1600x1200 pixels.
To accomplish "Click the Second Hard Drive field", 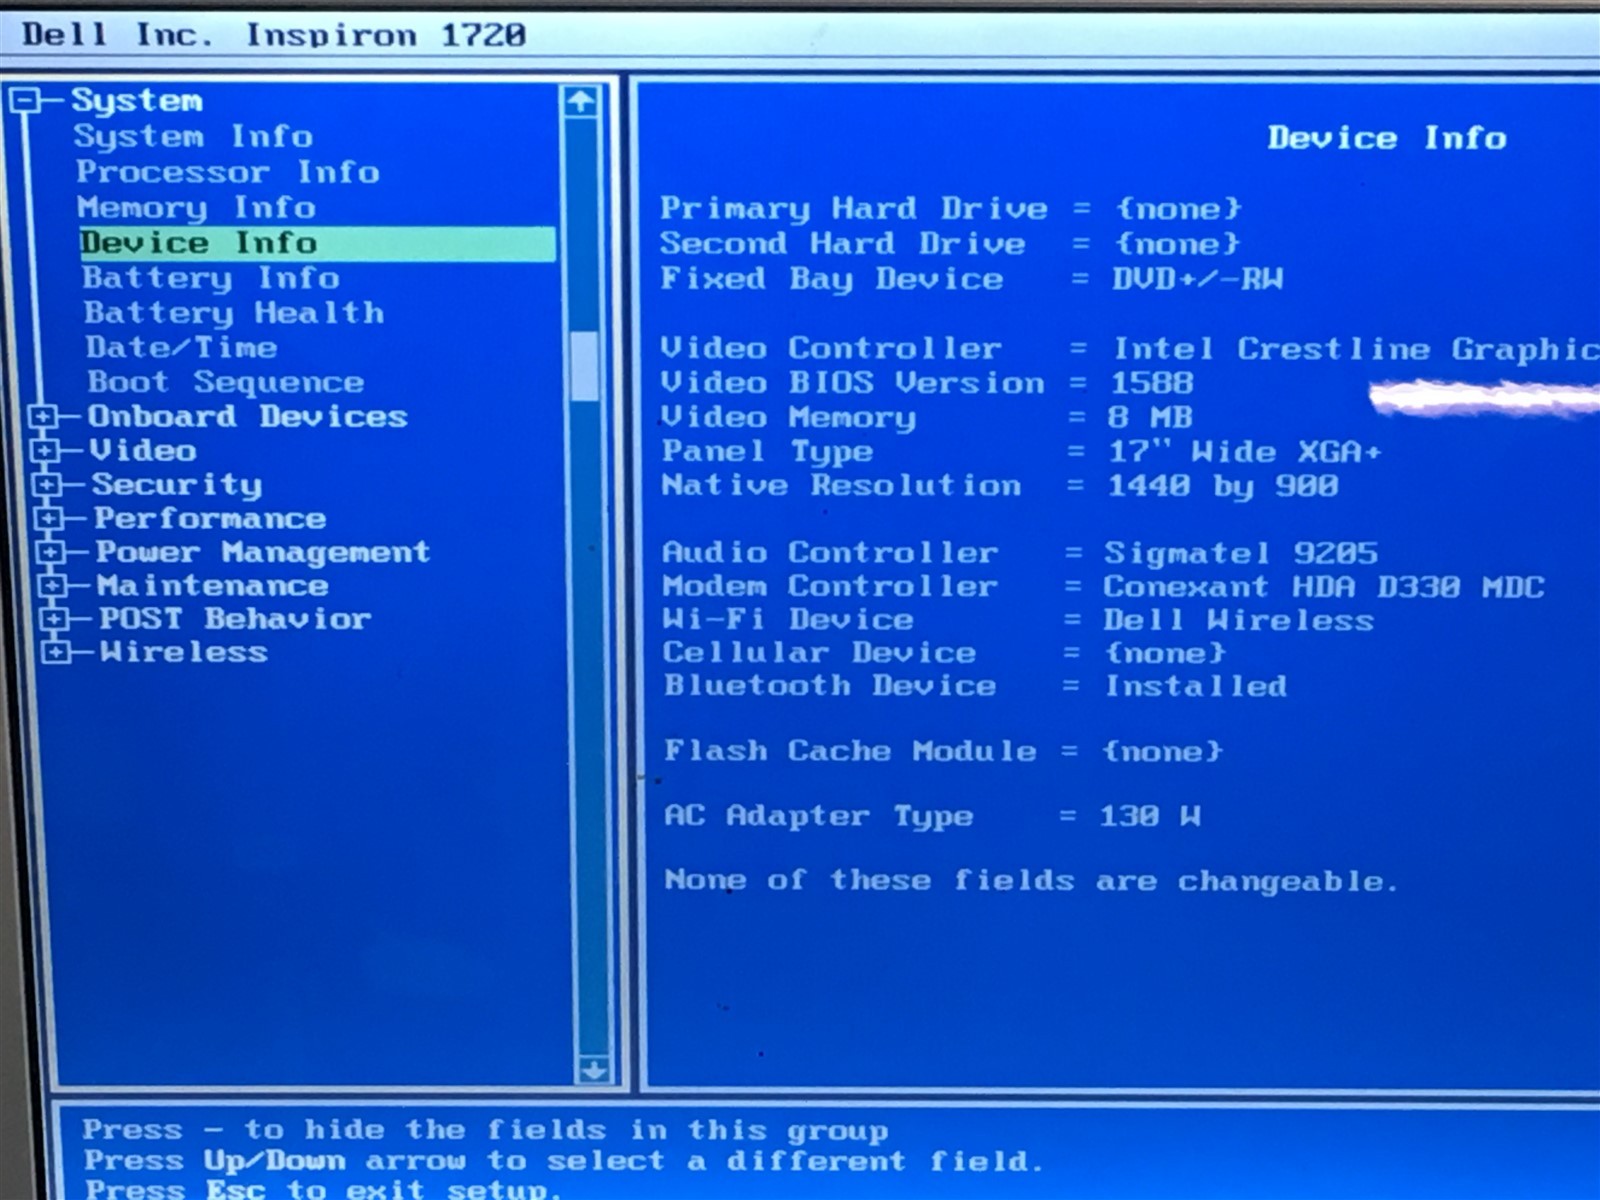I will pyautogui.click(x=950, y=243).
